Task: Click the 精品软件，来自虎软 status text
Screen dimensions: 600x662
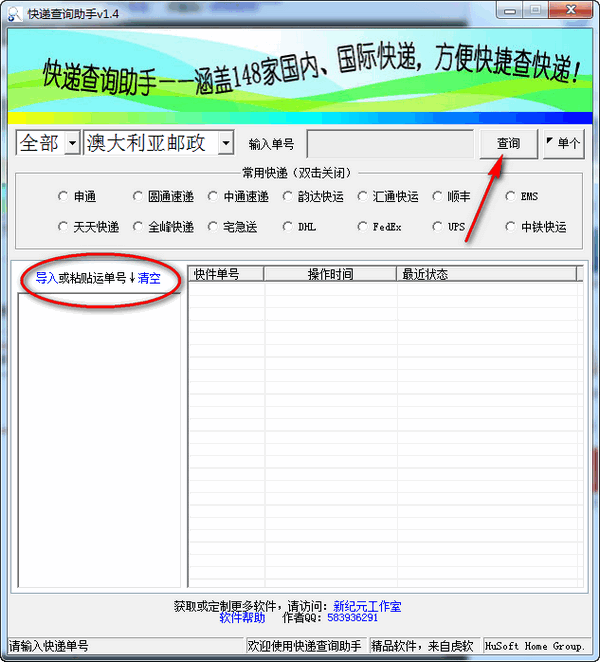Action: [422, 646]
